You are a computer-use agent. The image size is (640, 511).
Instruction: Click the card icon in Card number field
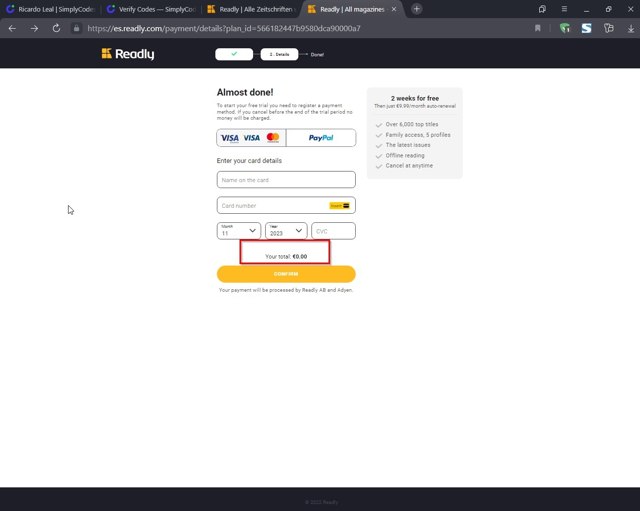[x=340, y=206]
